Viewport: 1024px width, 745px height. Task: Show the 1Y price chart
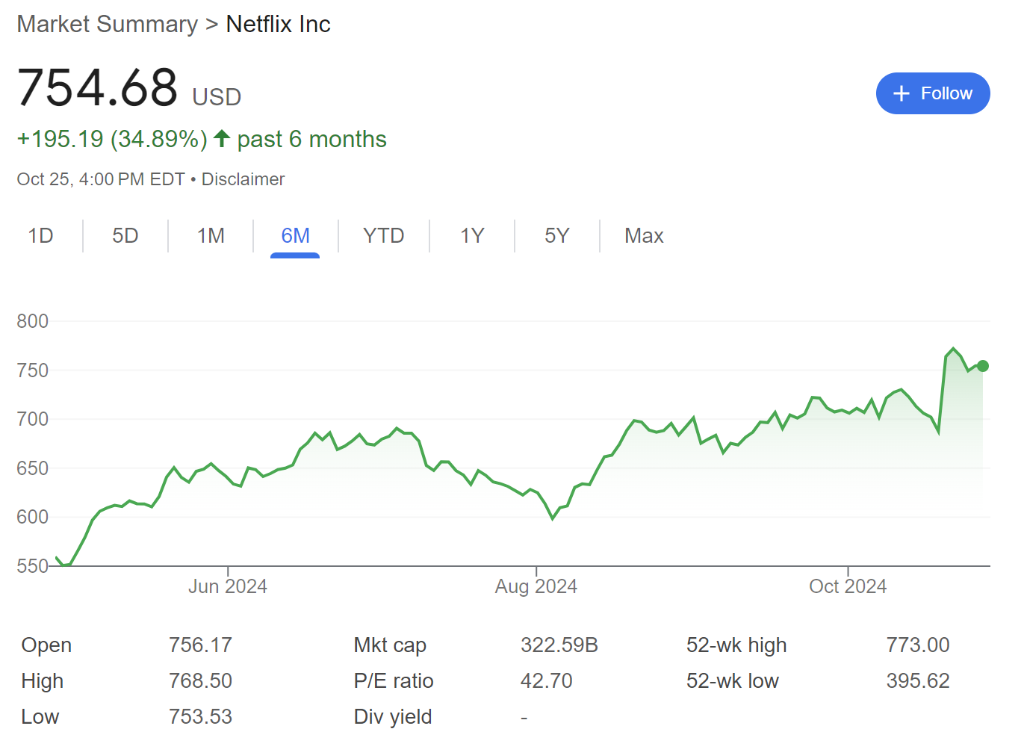pos(472,236)
